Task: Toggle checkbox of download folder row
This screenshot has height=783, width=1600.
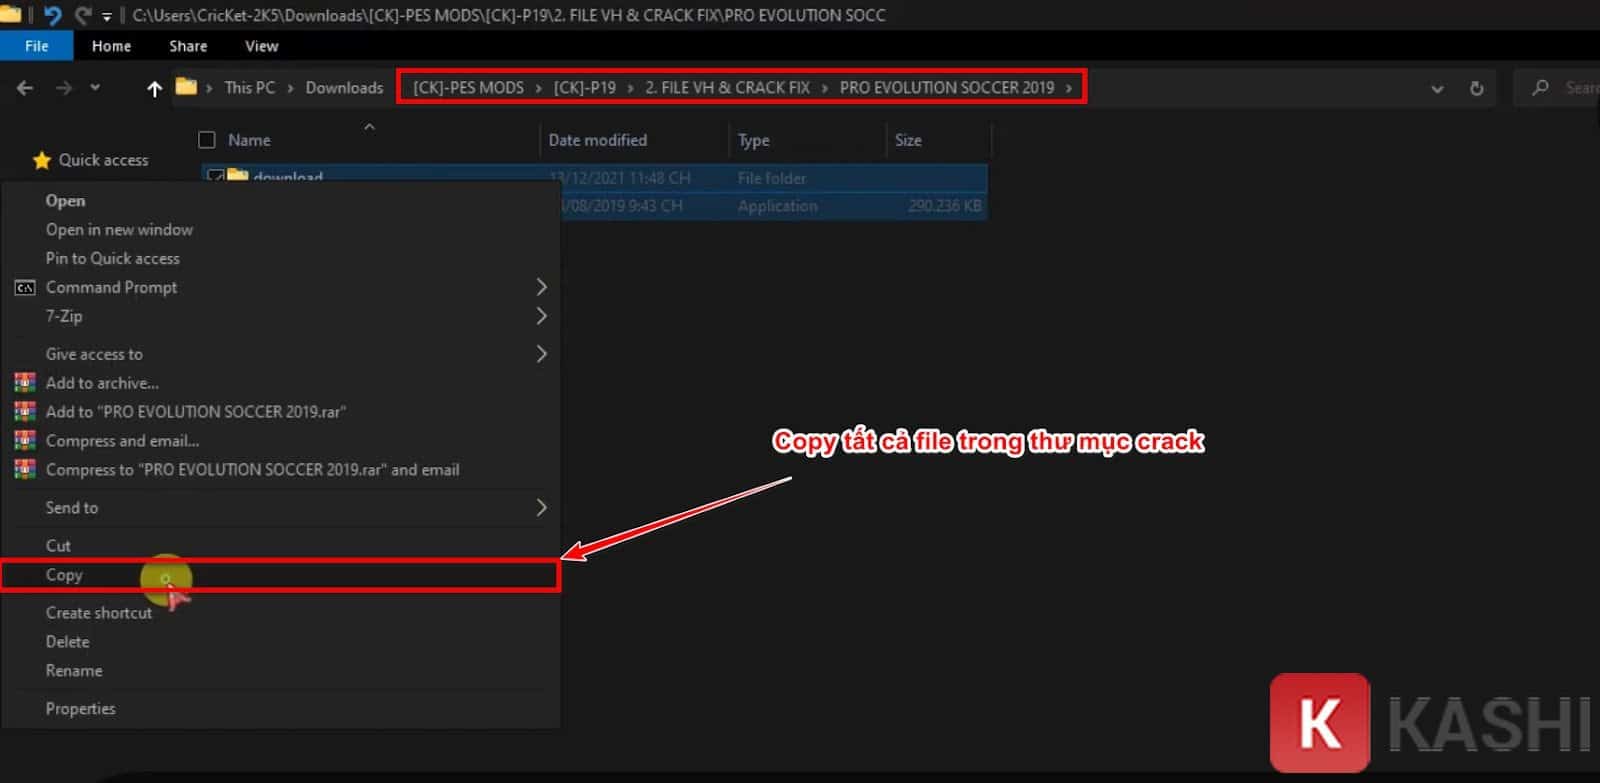Action: coord(215,176)
